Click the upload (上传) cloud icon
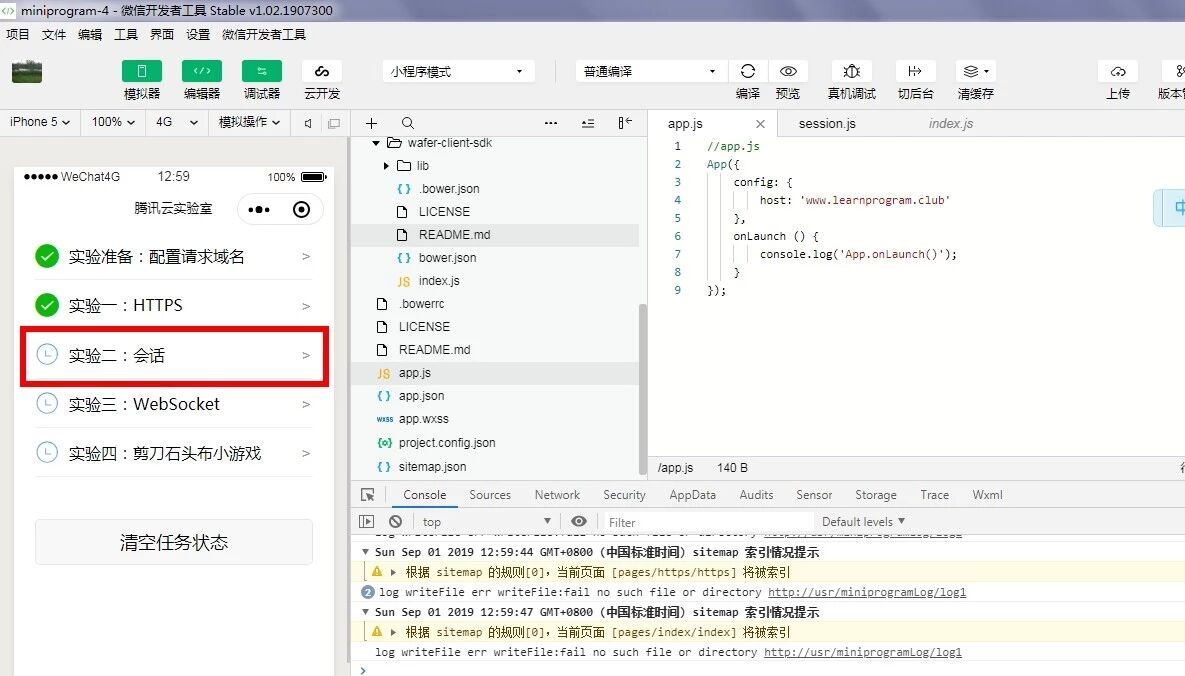 coord(1118,71)
